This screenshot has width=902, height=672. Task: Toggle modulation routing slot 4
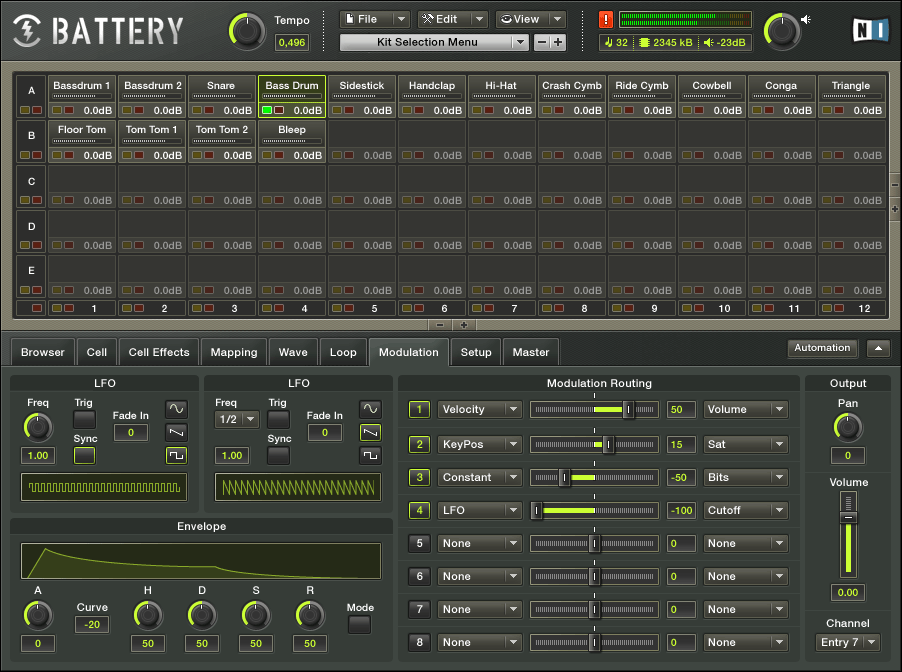click(419, 510)
